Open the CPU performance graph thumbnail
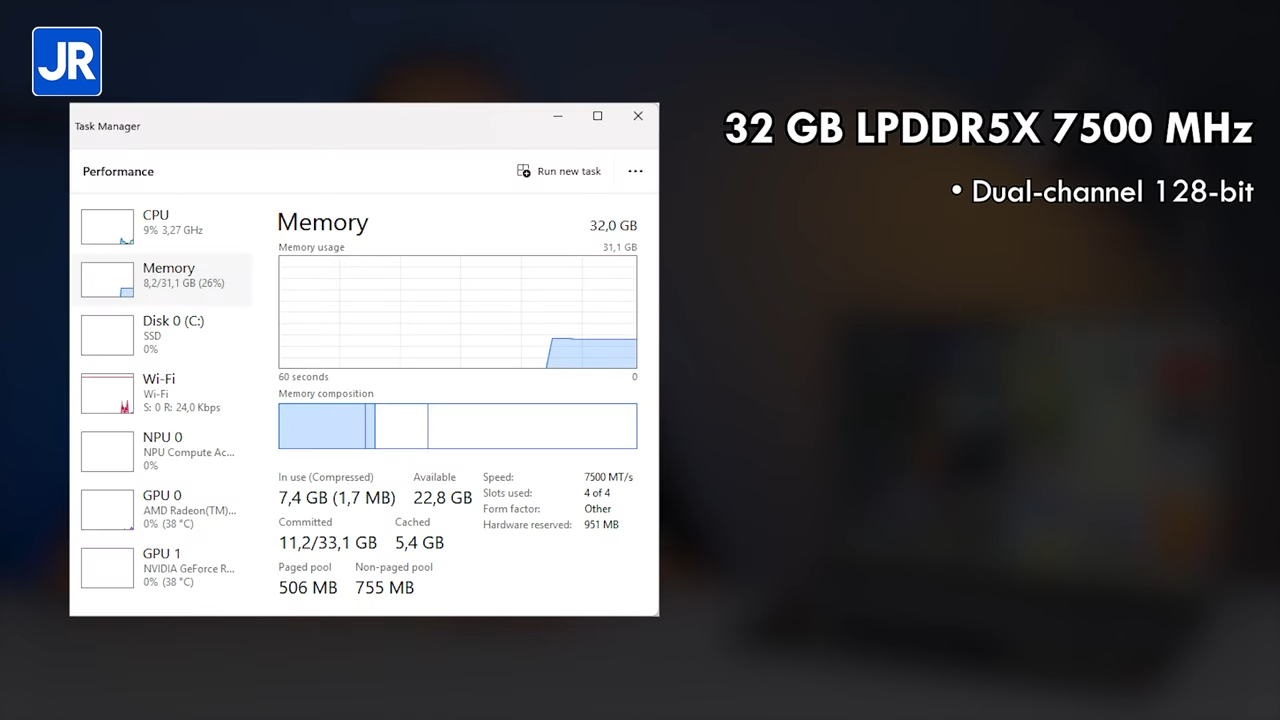 click(107, 227)
